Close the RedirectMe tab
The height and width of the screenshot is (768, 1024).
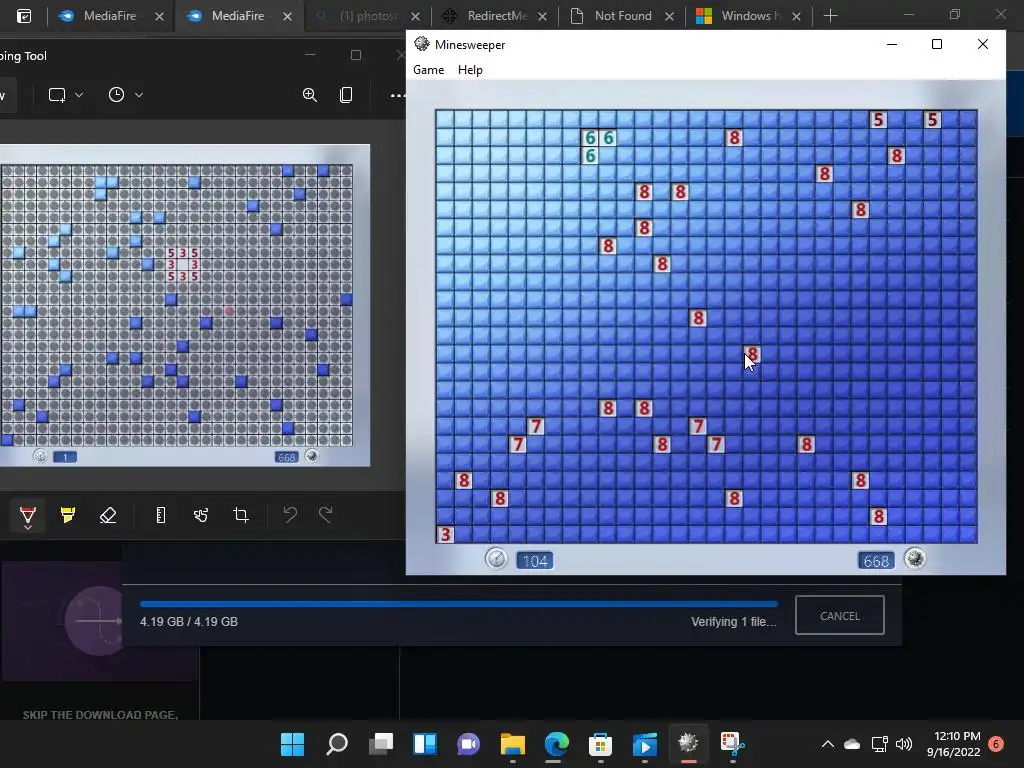tap(542, 16)
